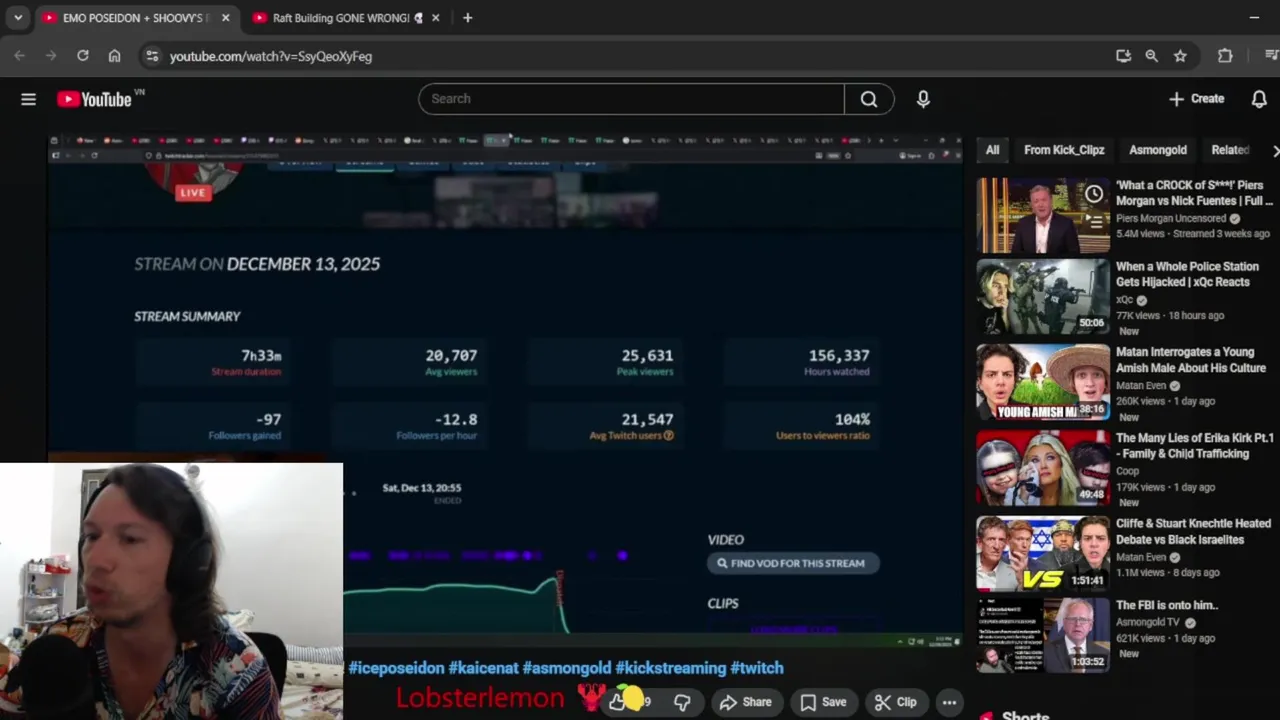
Task: Click the #asmongold hashtag
Action: (566, 668)
